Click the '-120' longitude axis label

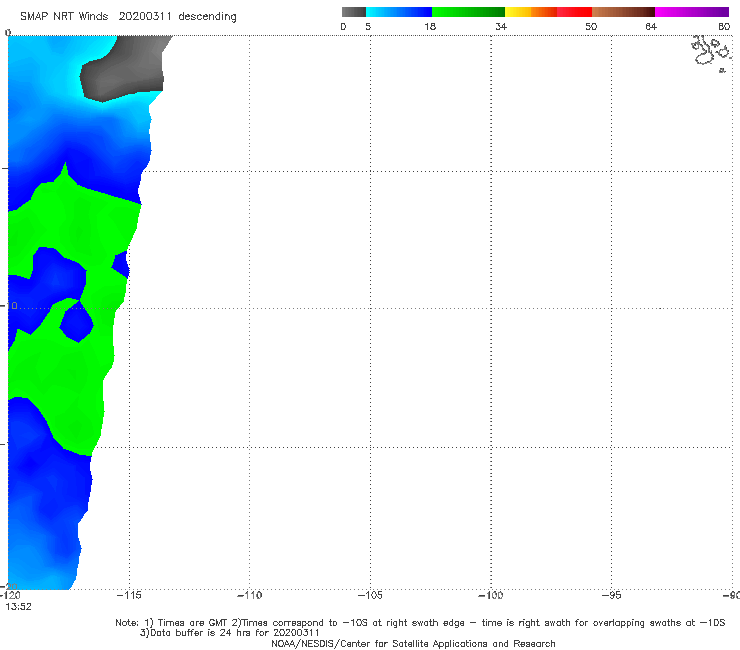click(10, 595)
